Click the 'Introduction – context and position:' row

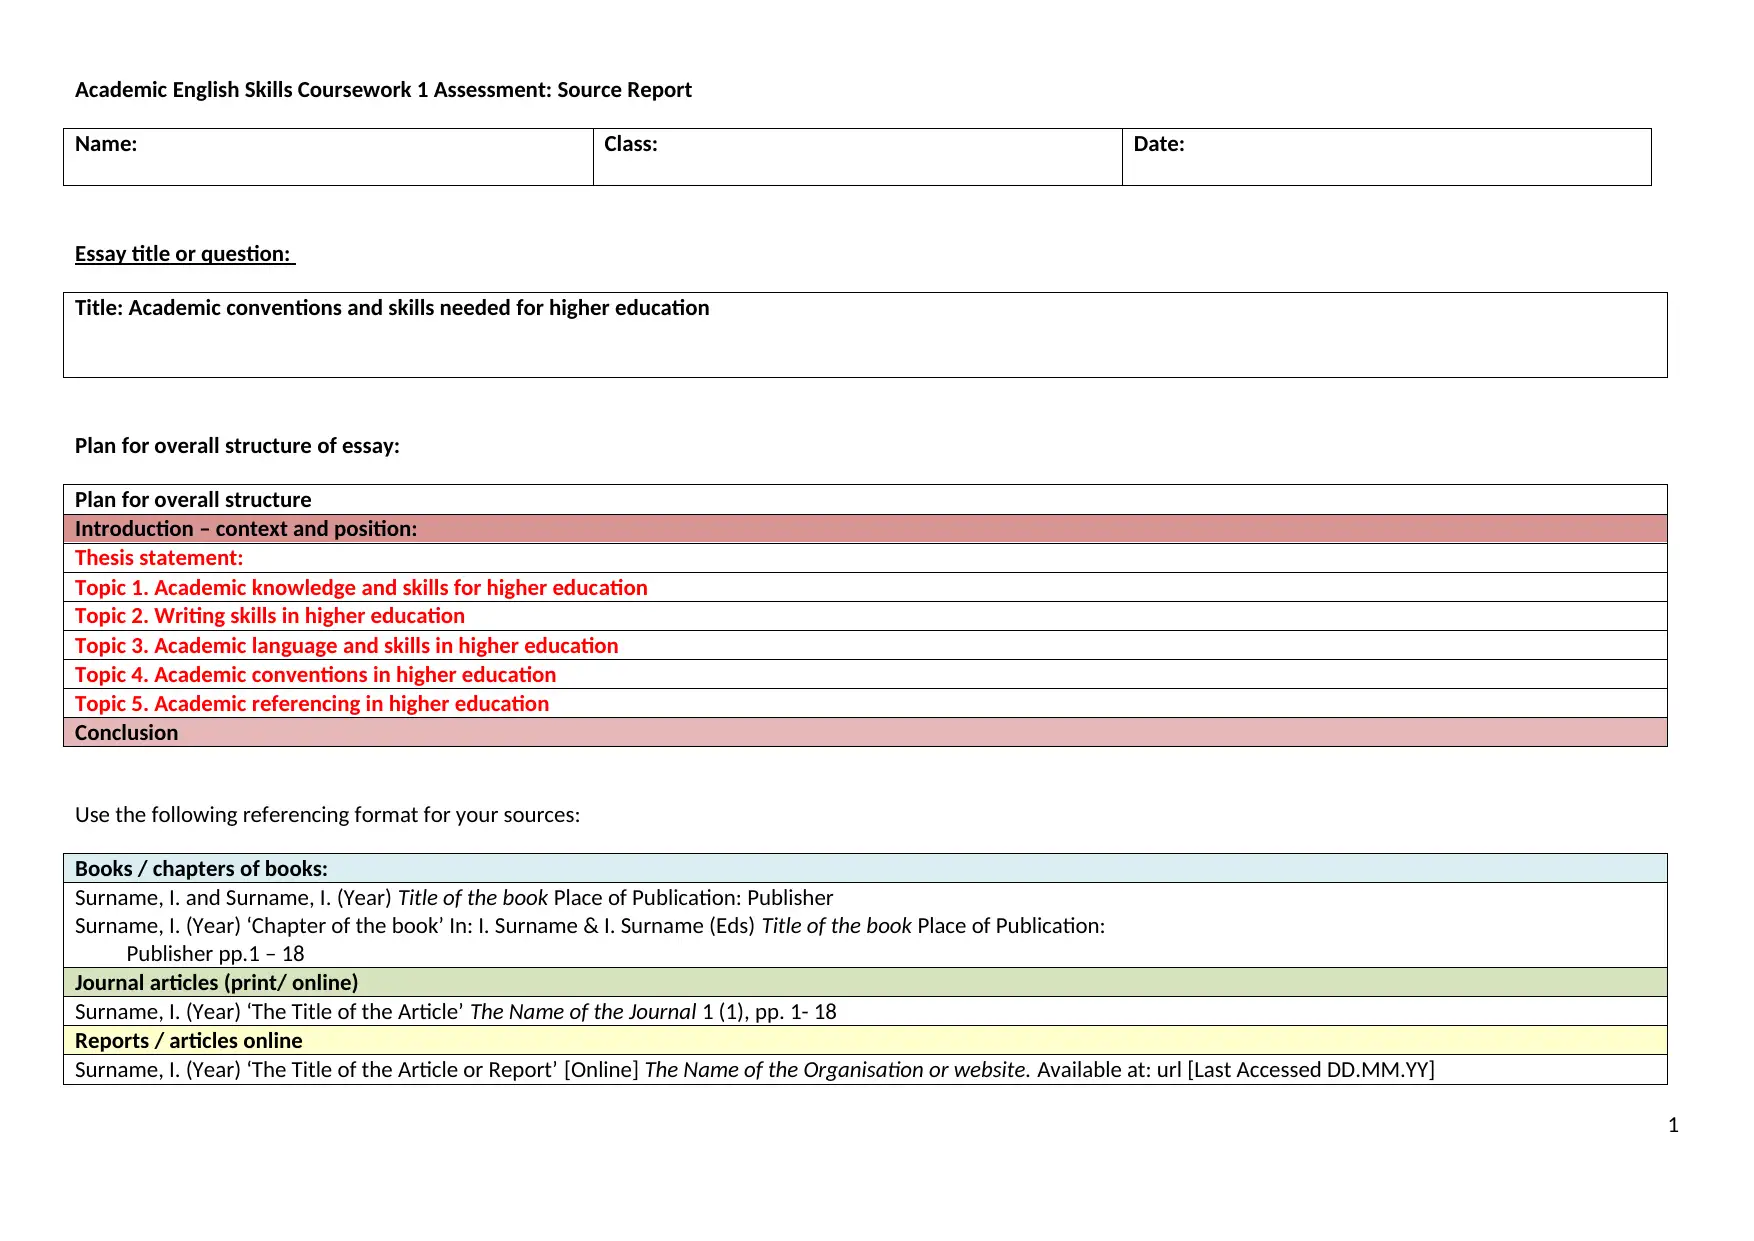click(865, 529)
